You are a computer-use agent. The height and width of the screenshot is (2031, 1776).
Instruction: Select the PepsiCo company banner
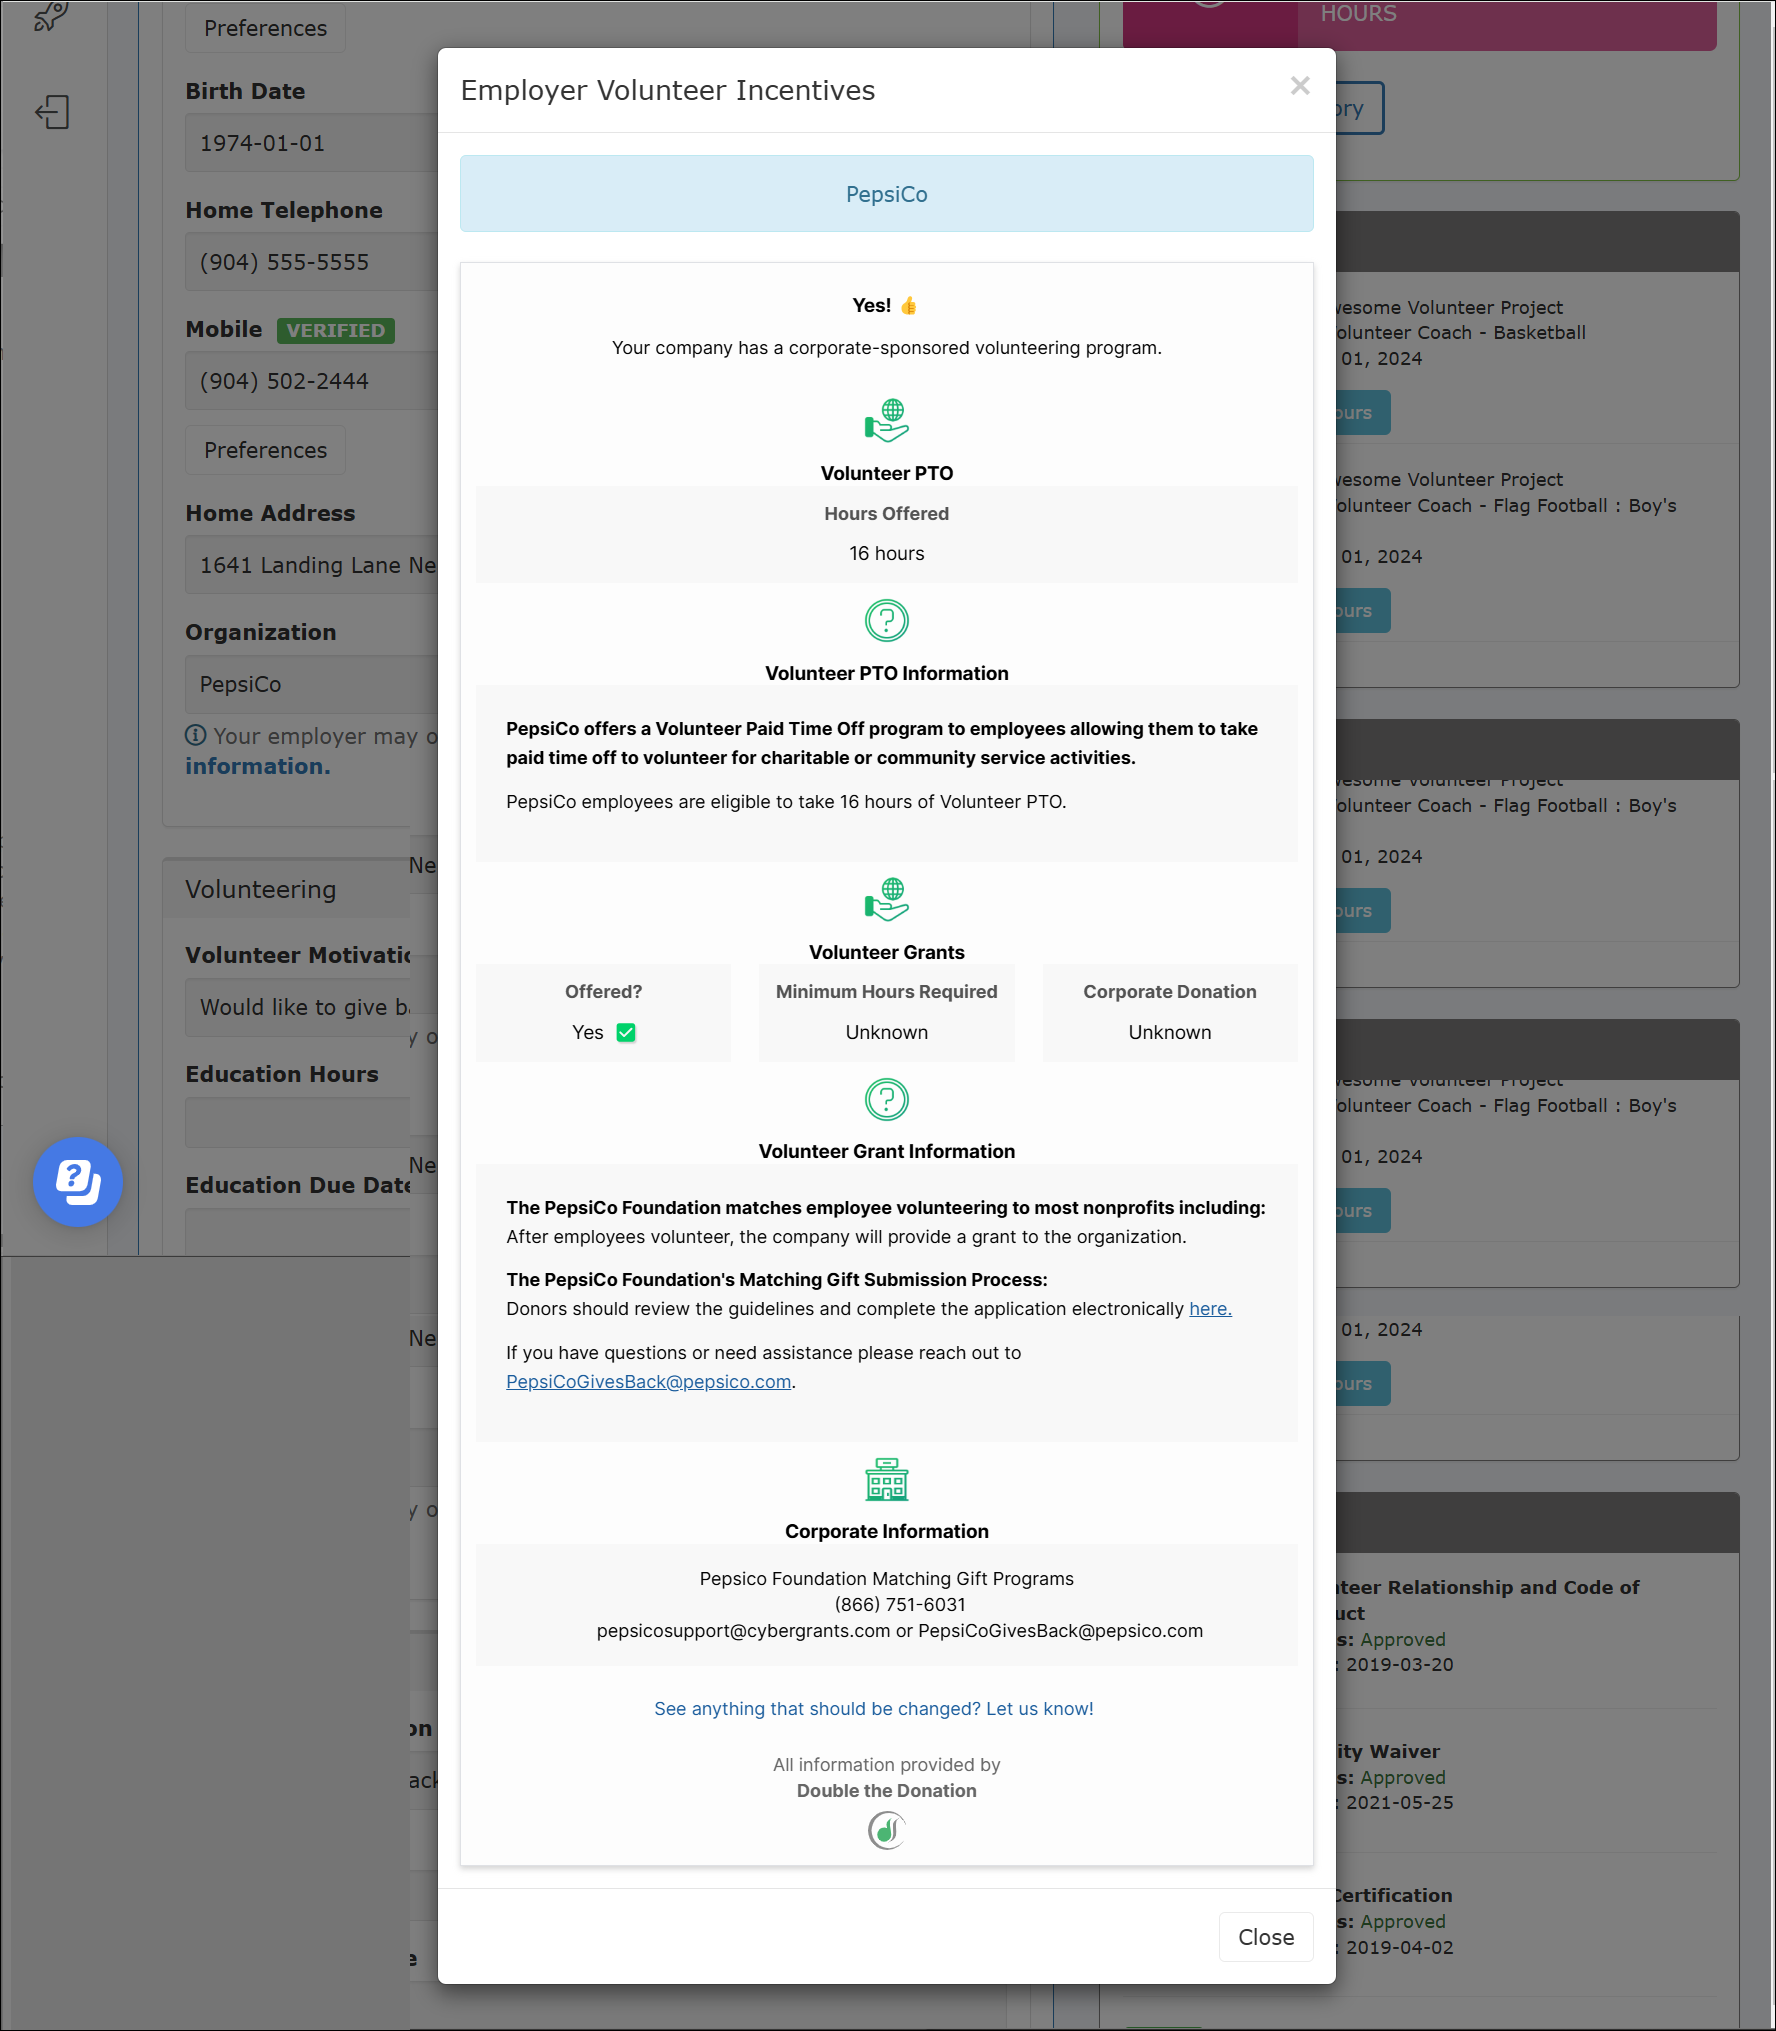[886, 194]
